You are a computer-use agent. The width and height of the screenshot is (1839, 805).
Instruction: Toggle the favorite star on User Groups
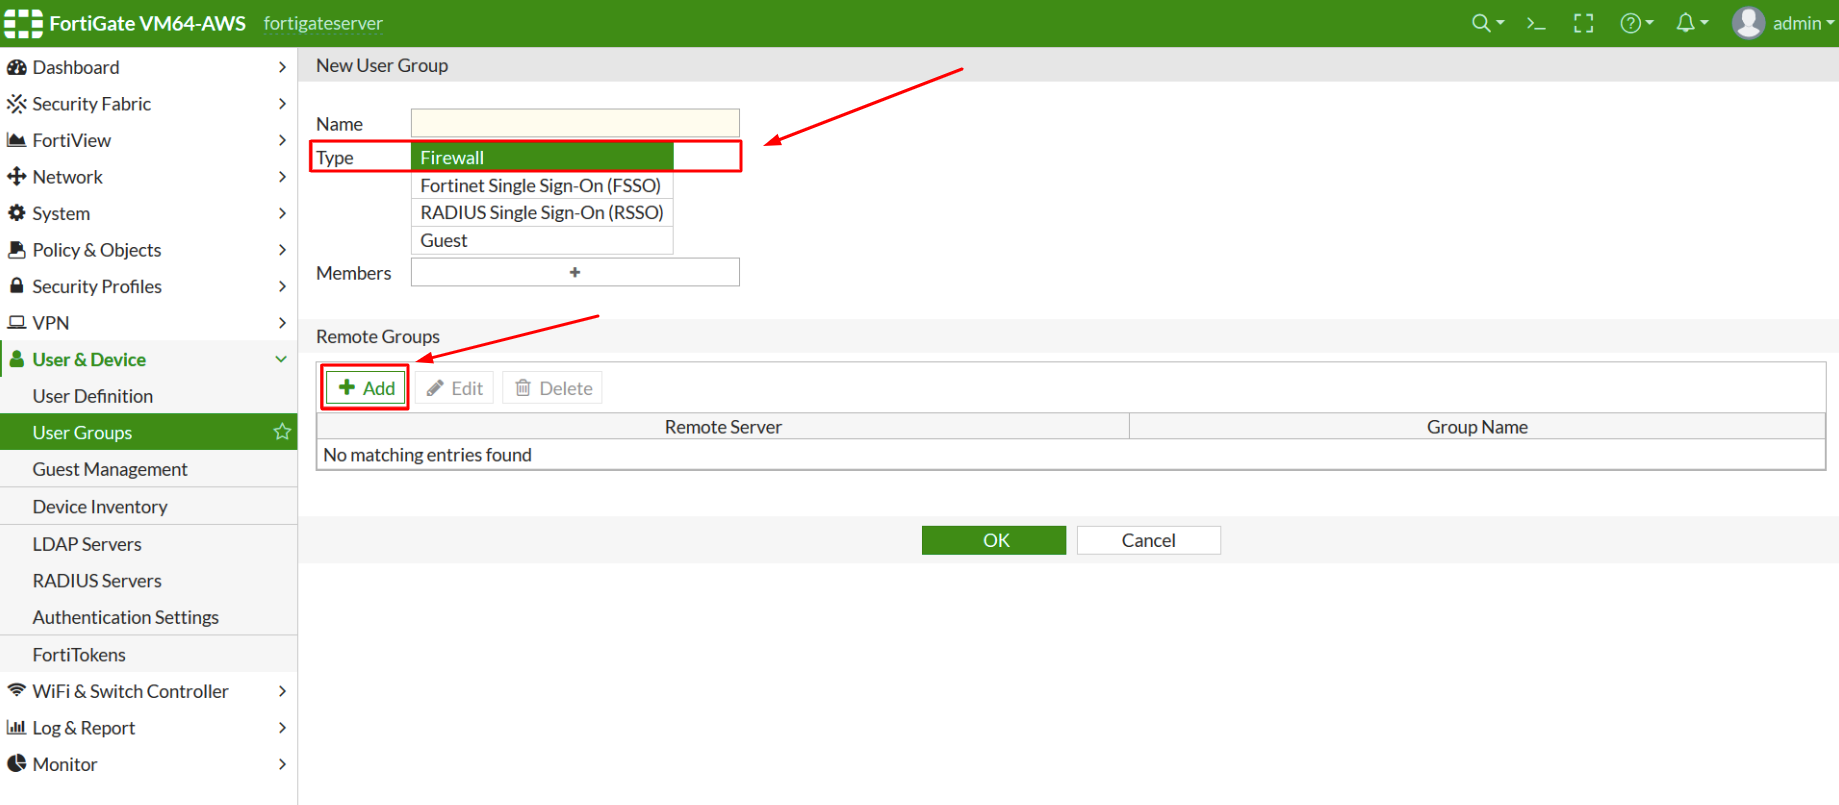[282, 432]
